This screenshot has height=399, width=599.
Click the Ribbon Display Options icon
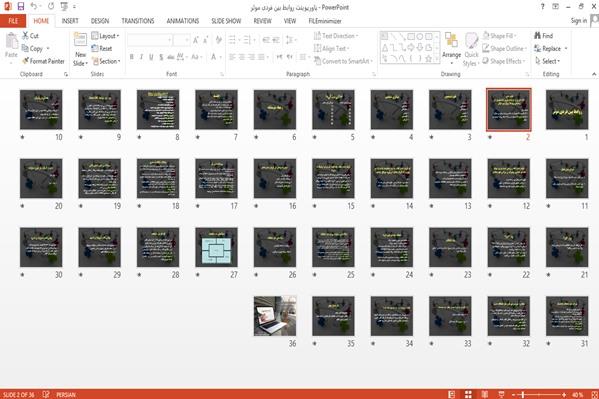pyautogui.click(x=555, y=6)
